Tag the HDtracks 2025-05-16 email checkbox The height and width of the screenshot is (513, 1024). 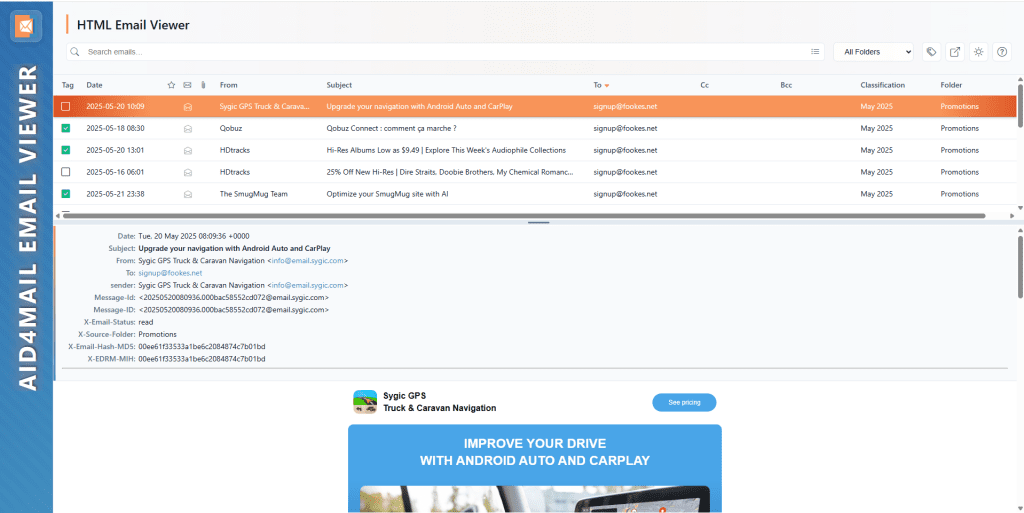pos(65,172)
